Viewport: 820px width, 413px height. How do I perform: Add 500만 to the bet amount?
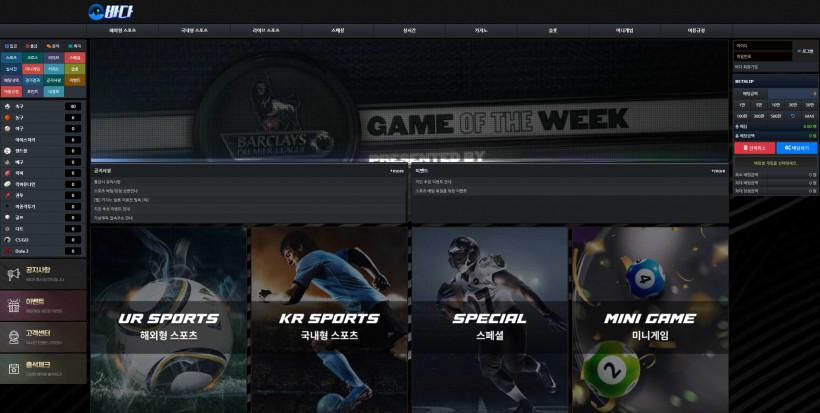(x=776, y=116)
